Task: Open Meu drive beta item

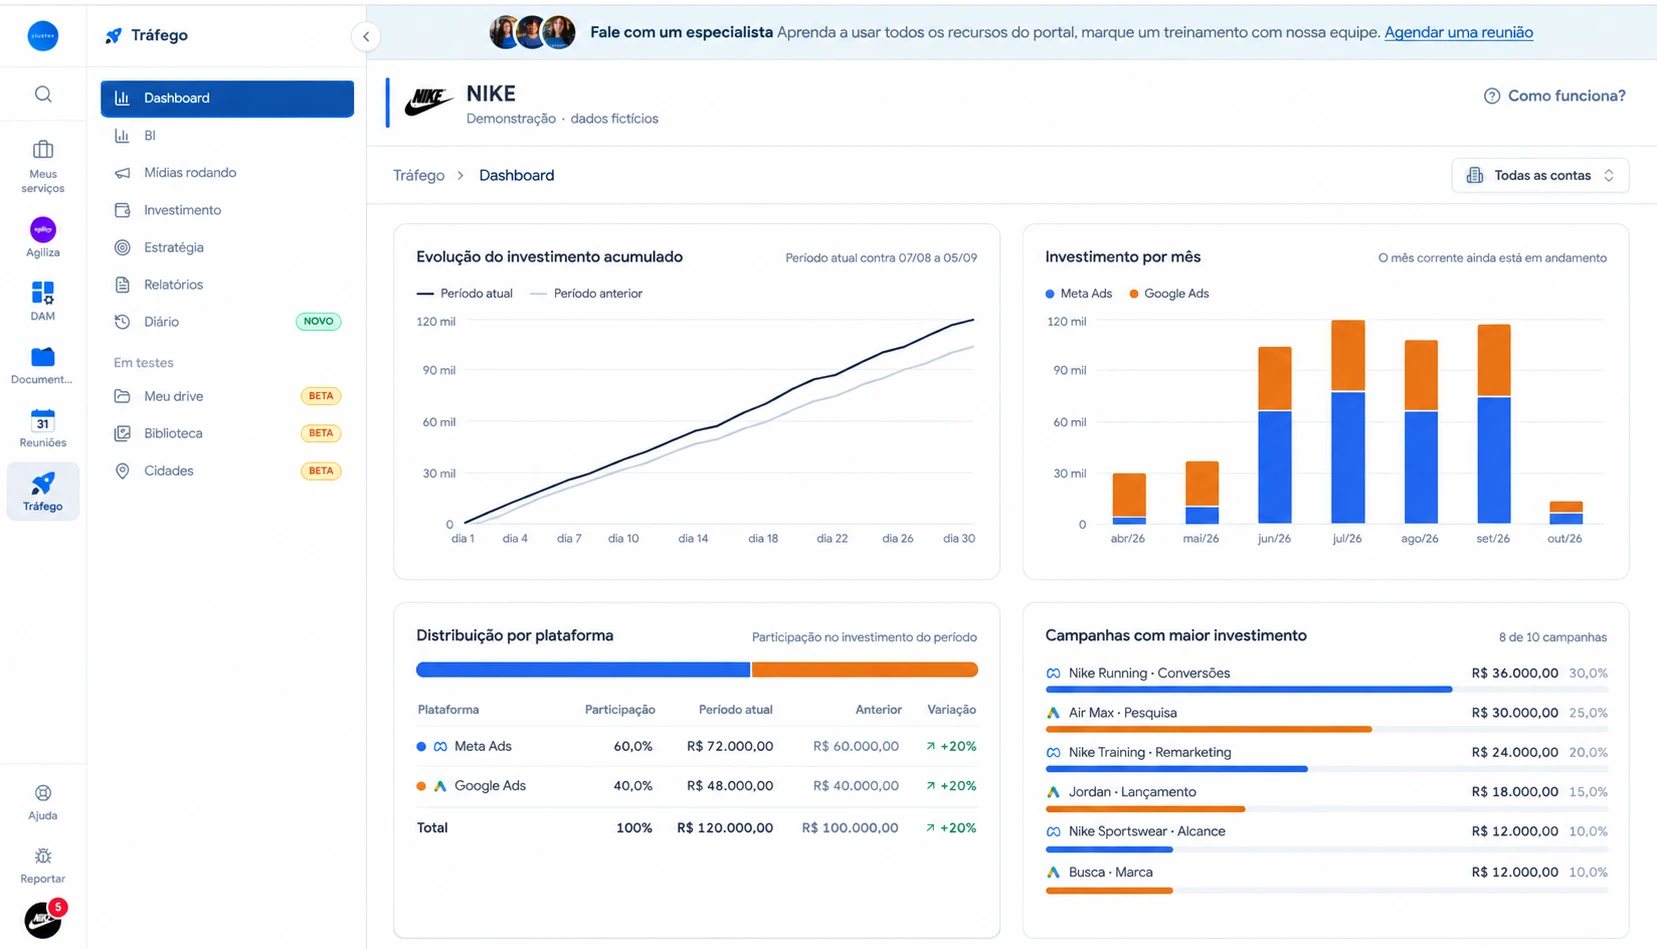Action: (227, 396)
